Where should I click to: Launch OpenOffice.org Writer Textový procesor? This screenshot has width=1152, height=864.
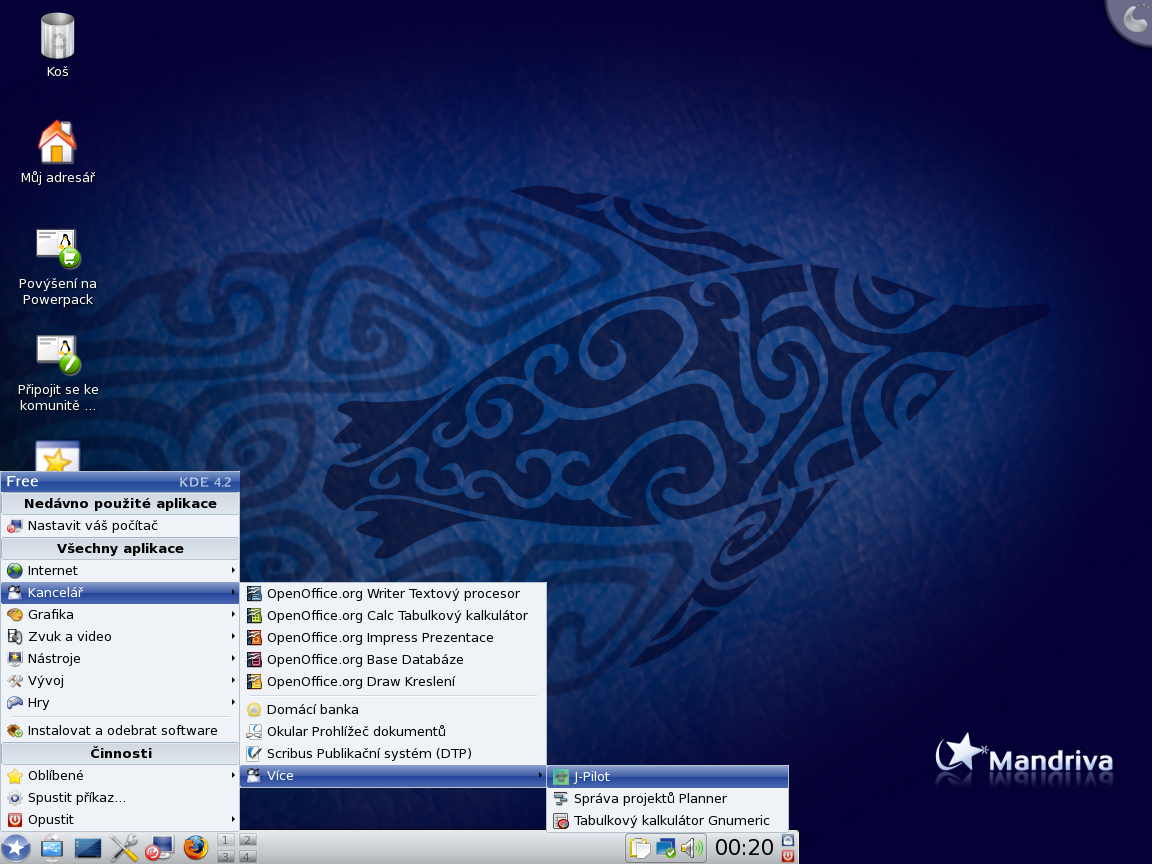tap(394, 593)
